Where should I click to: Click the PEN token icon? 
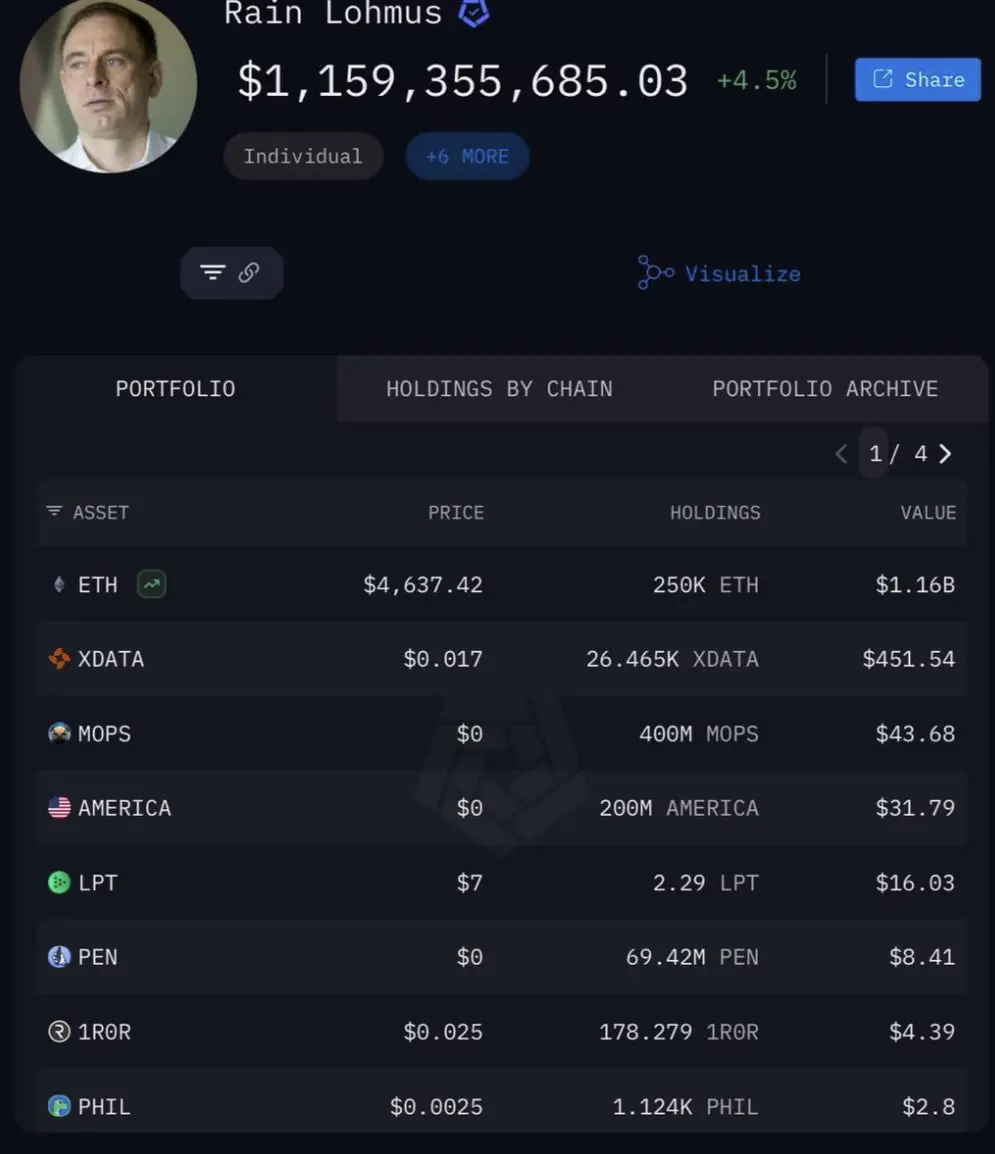(x=59, y=957)
